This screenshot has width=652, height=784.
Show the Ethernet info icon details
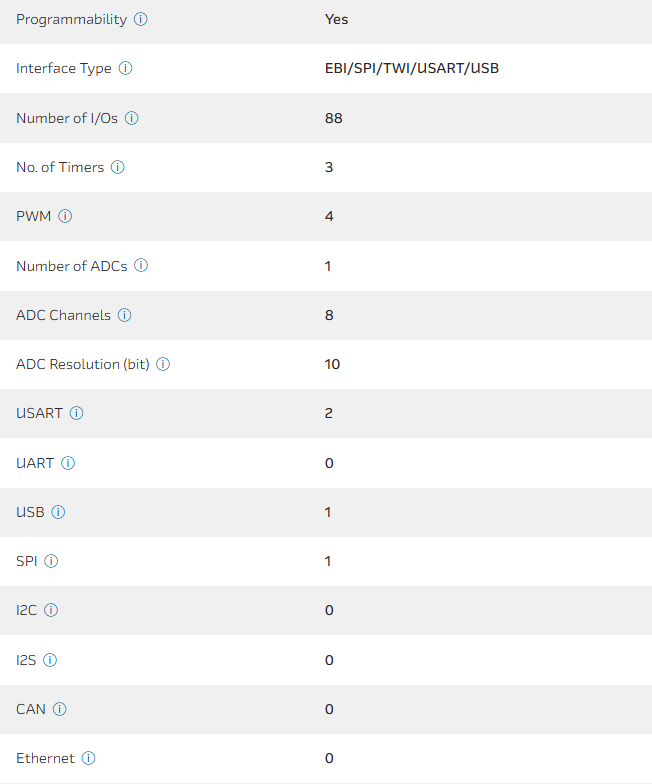pyautogui.click(x=88, y=758)
